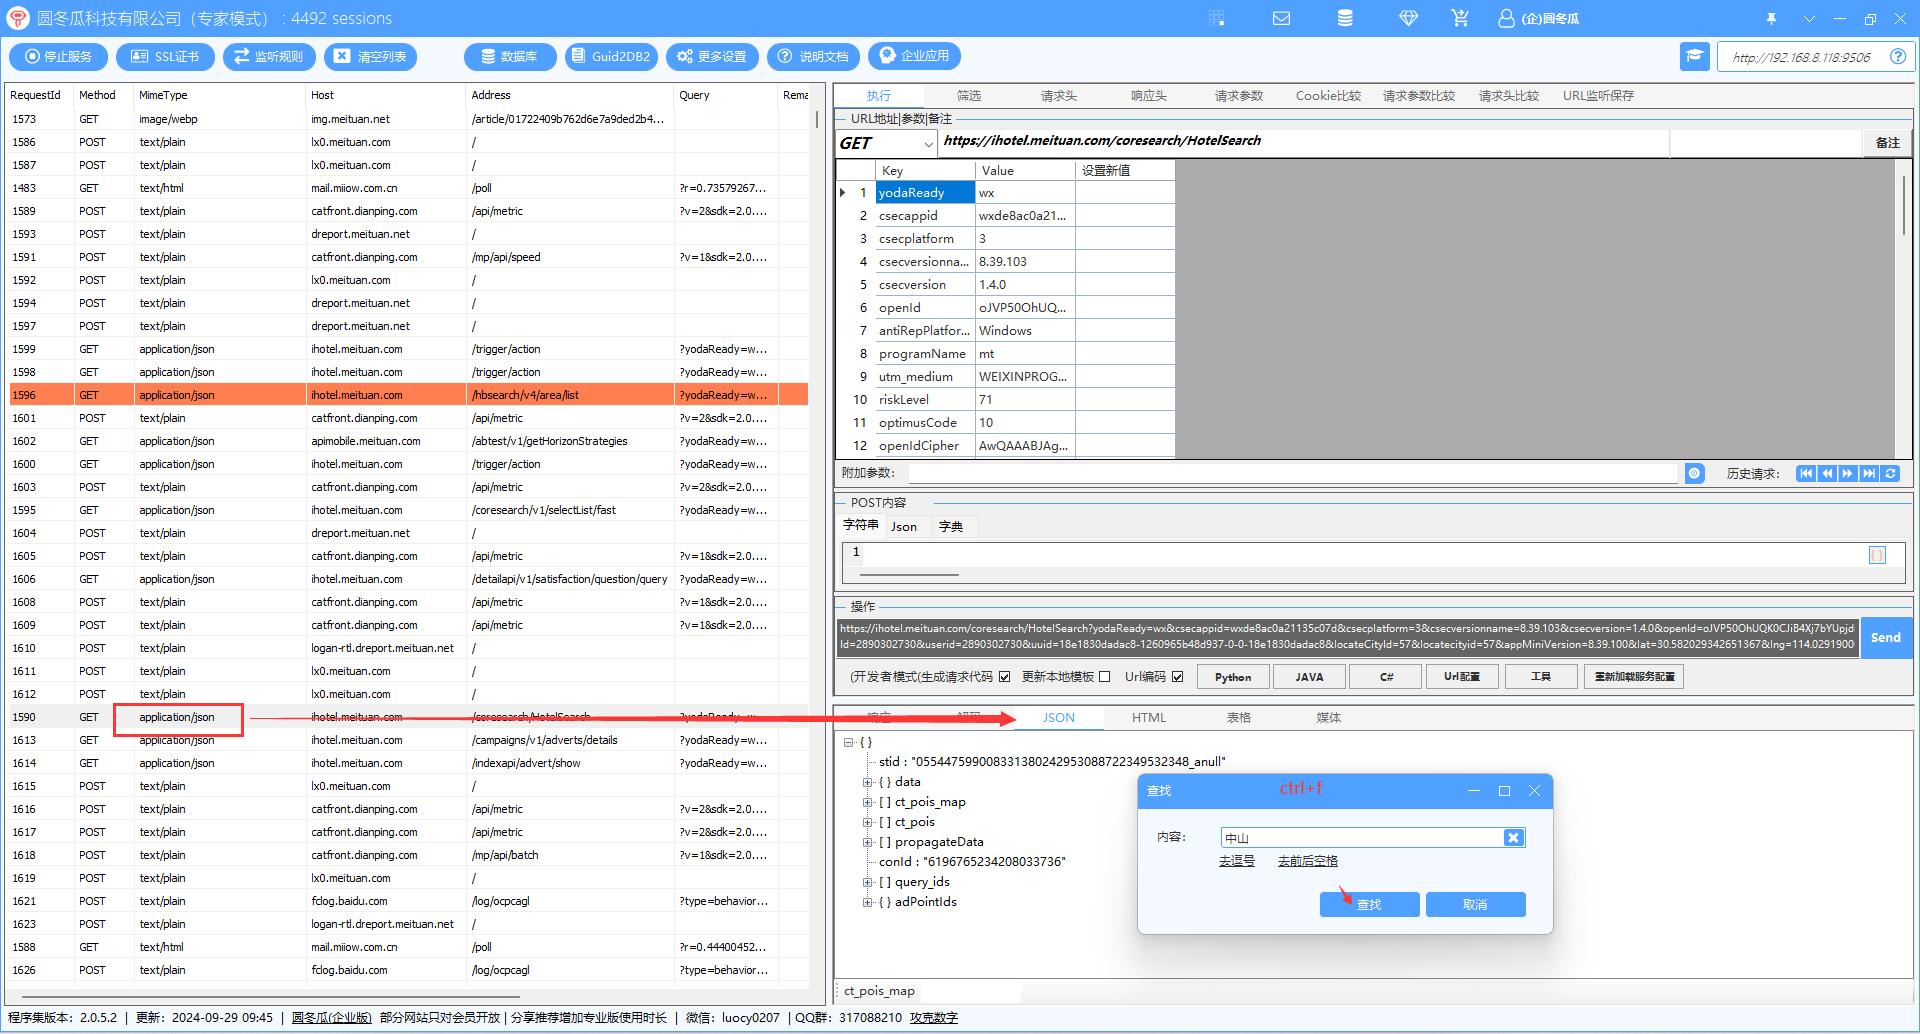This screenshot has width=1920, height=1034.
Task: Toggle the Url编码 checkbox
Action: [1178, 677]
